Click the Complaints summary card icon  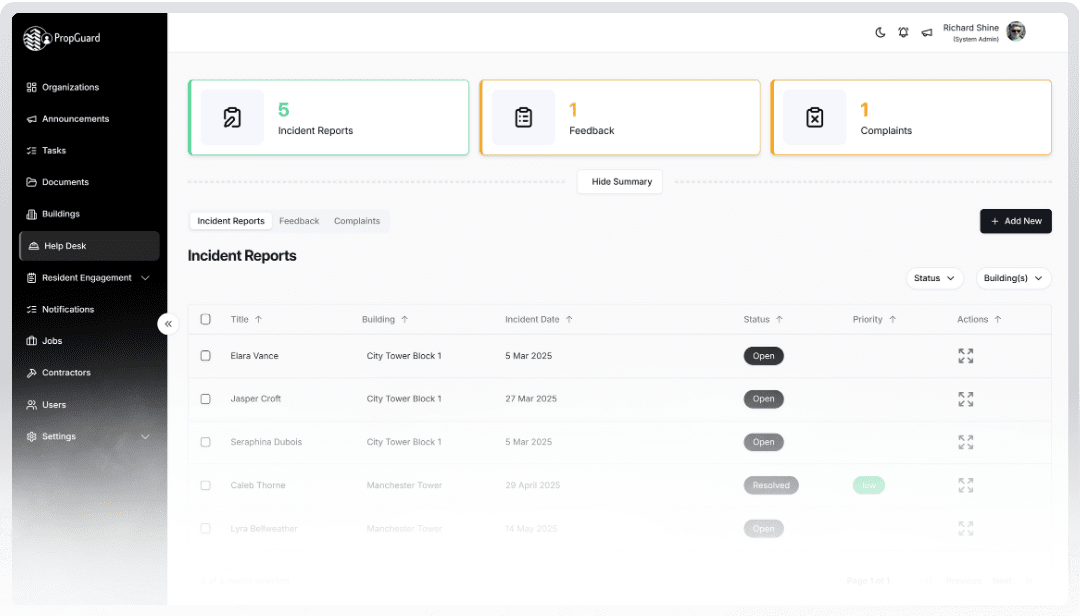(x=814, y=118)
